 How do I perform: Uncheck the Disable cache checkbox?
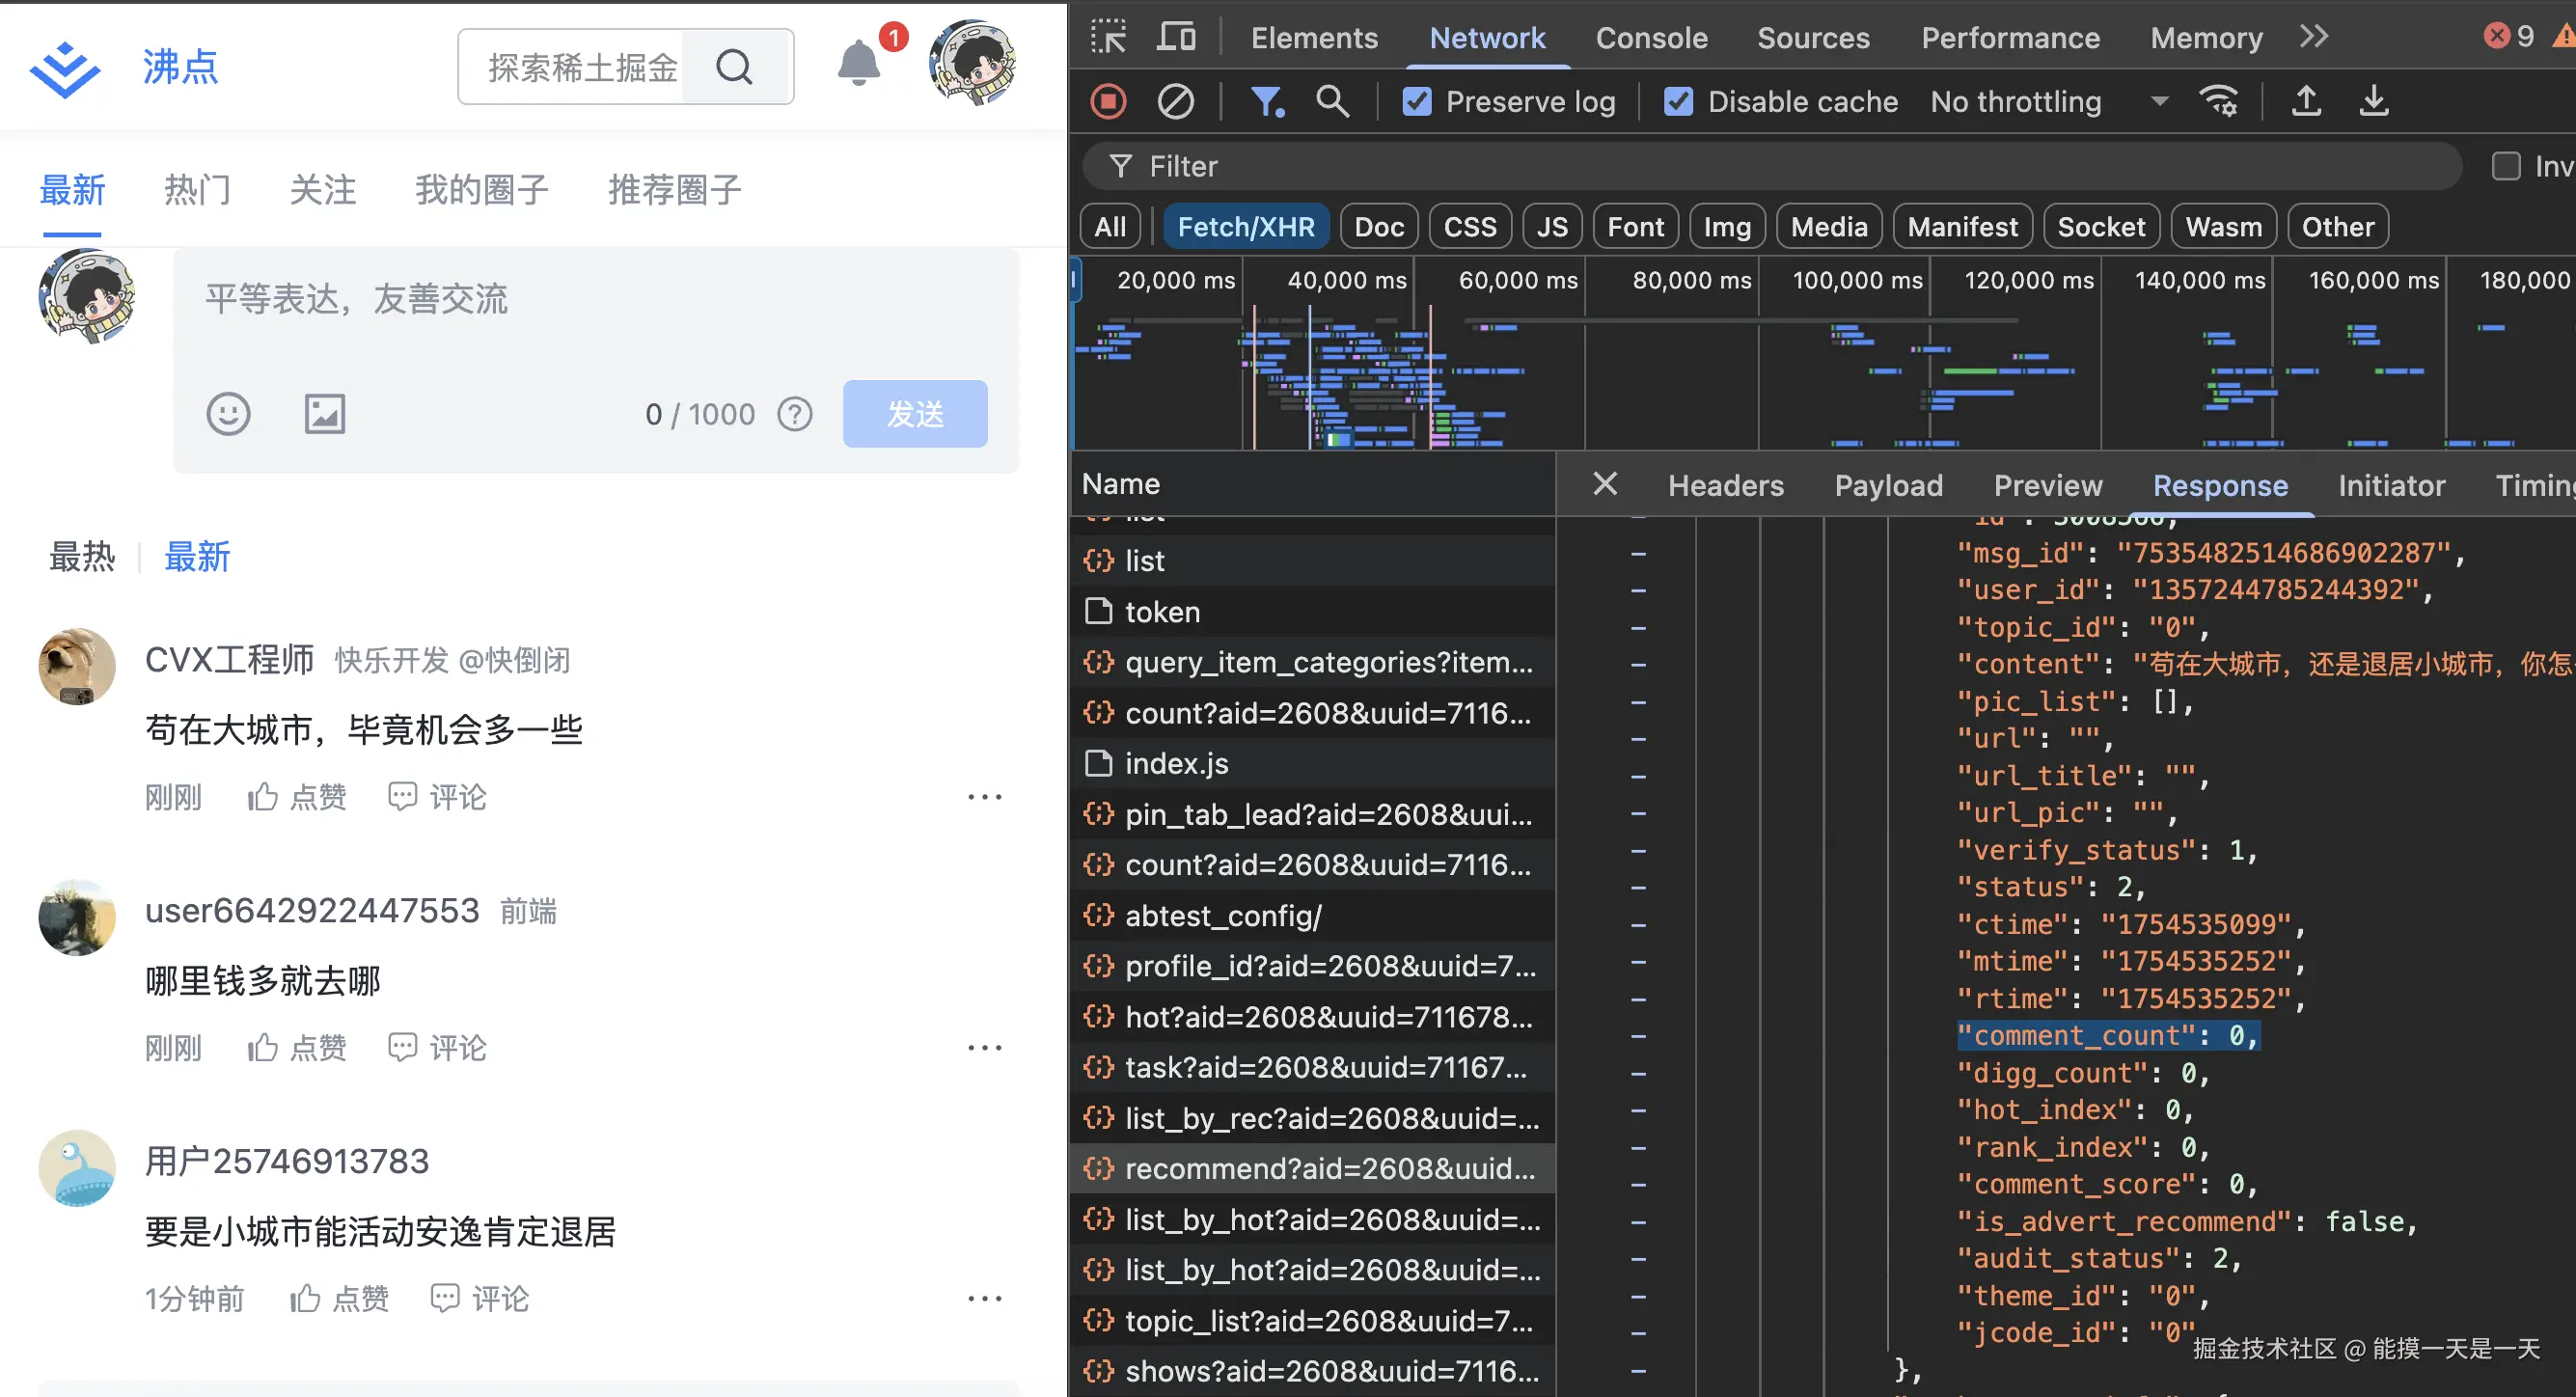point(1679,101)
